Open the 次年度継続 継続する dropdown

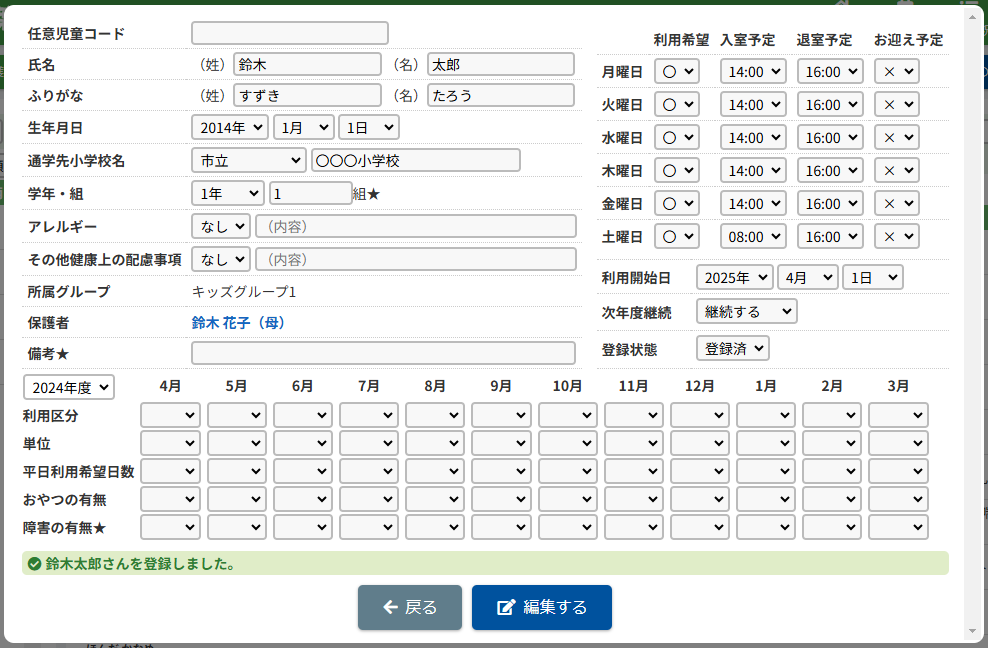click(746, 311)
